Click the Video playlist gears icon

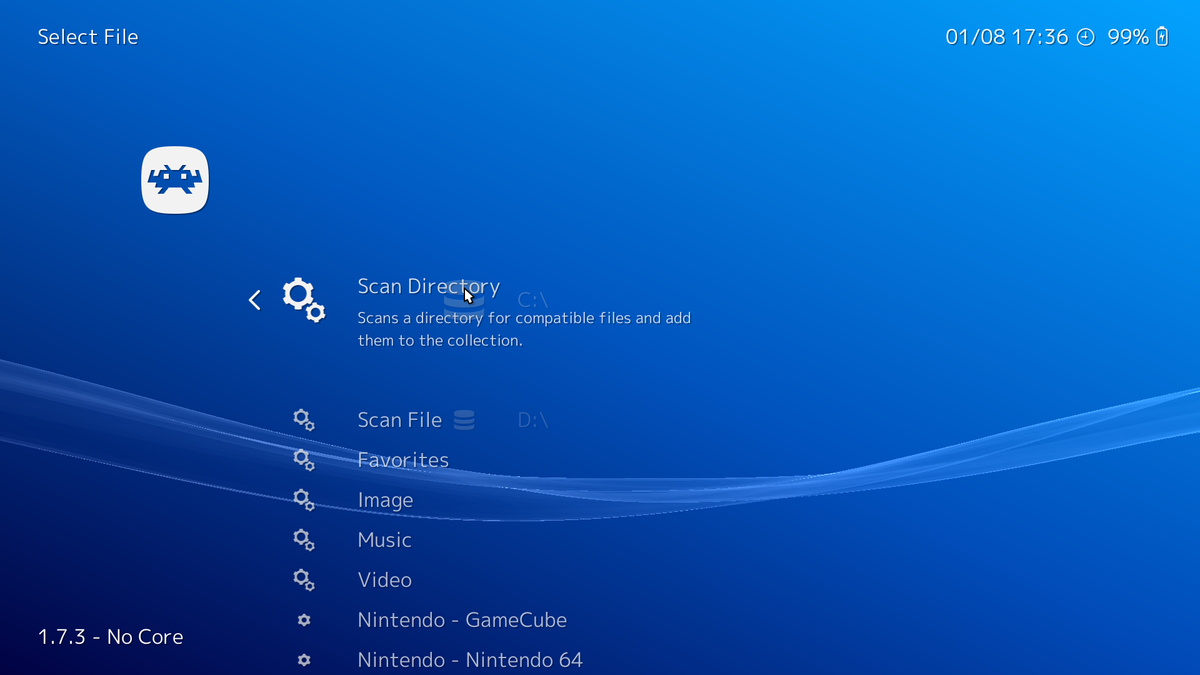pyautogui.click(x=304, y=579)
